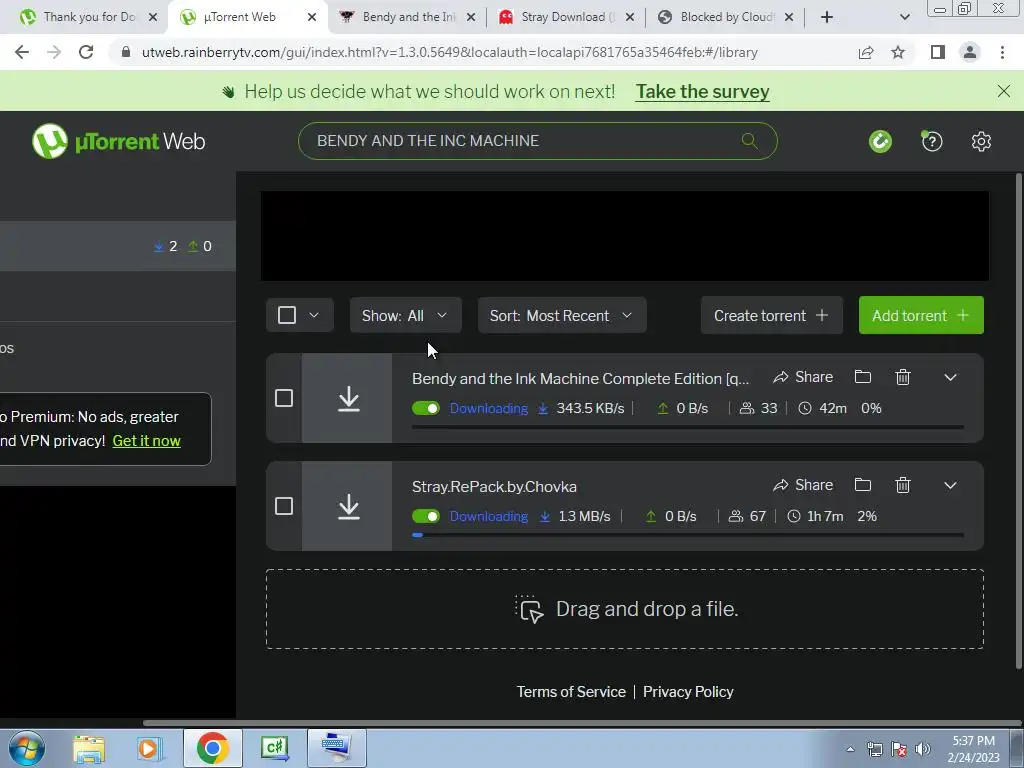Screen dimensions: 1024x768
Task: Go back in the browser
Action: point(22,52)
